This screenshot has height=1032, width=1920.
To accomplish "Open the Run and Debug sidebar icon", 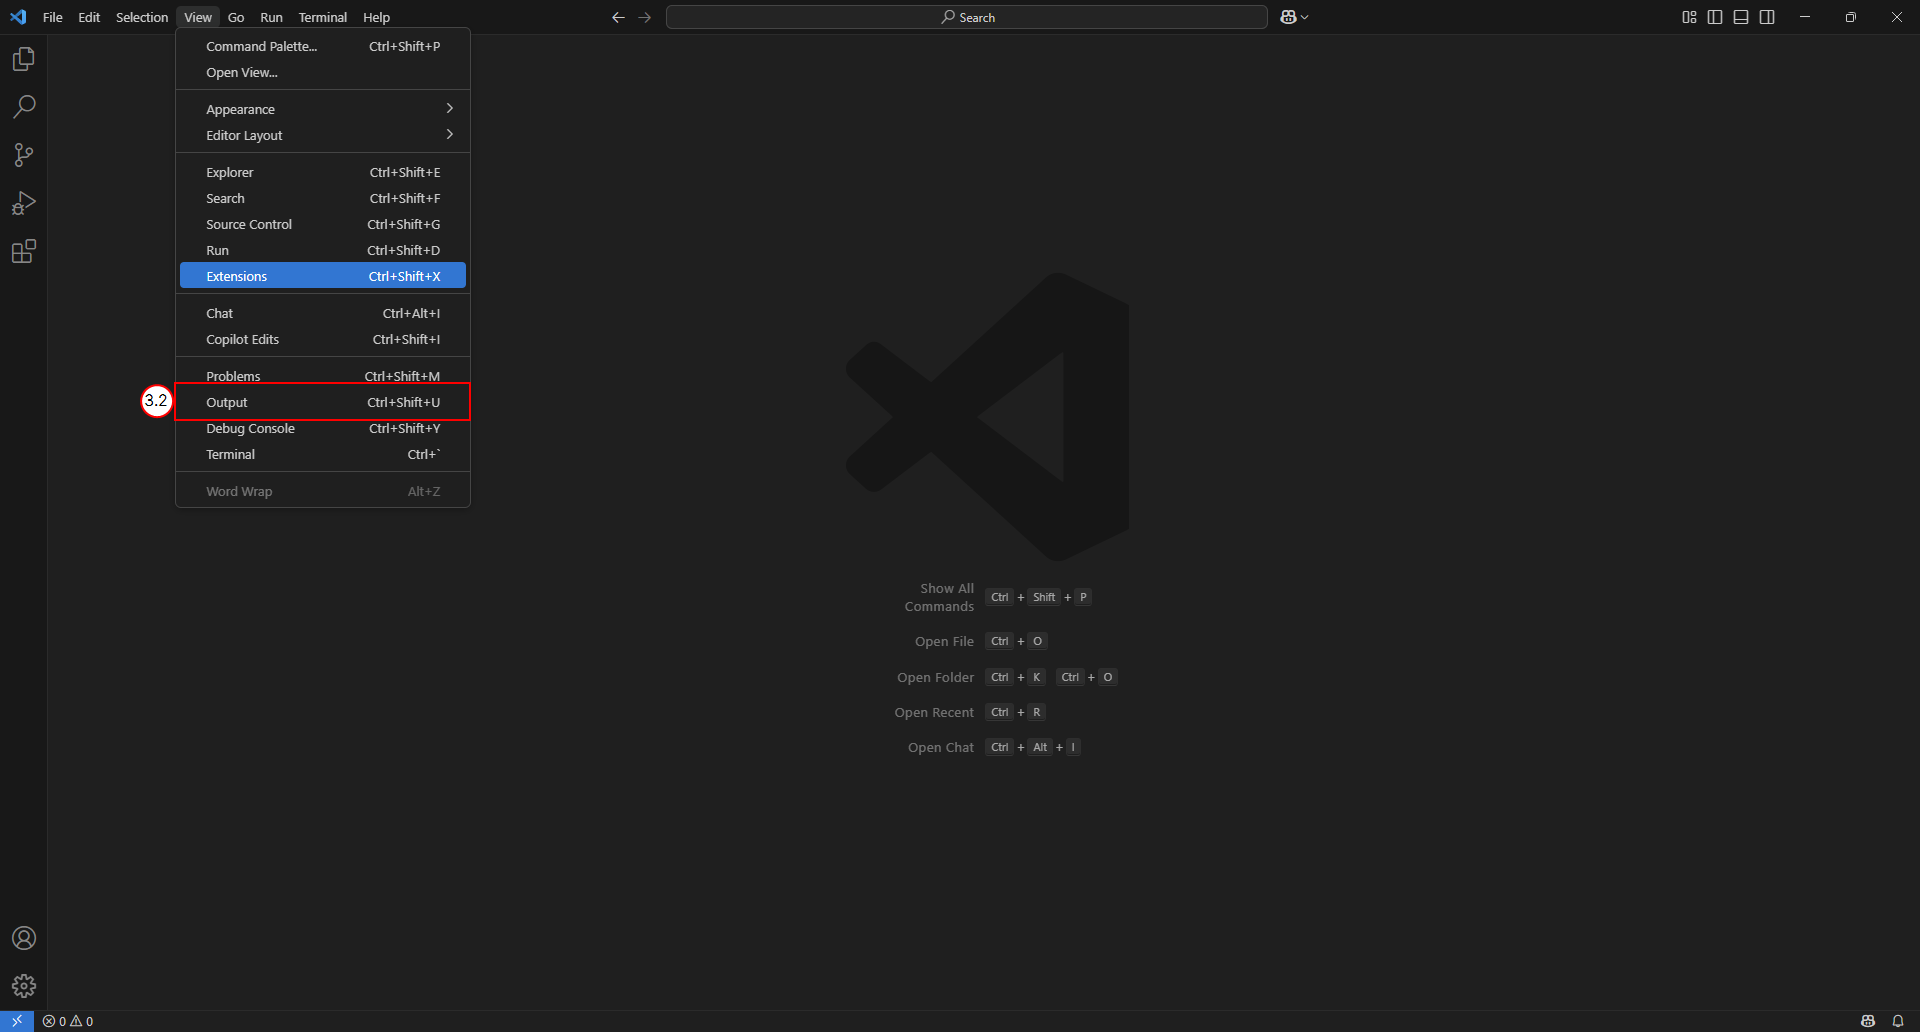I will (24, 203).
